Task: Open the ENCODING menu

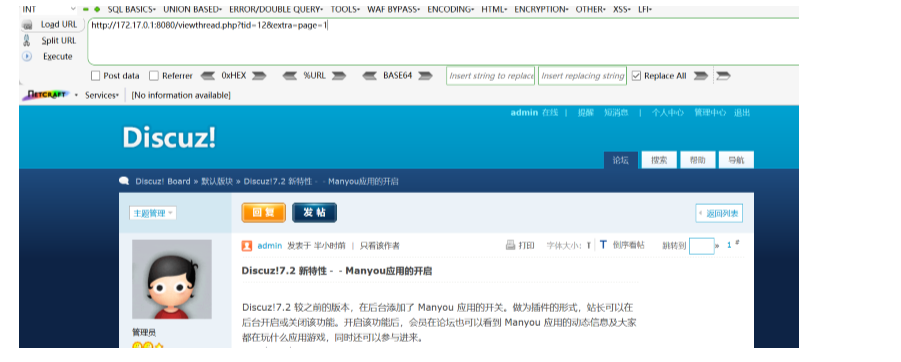Action: pyautogui.click(x=450, y=9)
